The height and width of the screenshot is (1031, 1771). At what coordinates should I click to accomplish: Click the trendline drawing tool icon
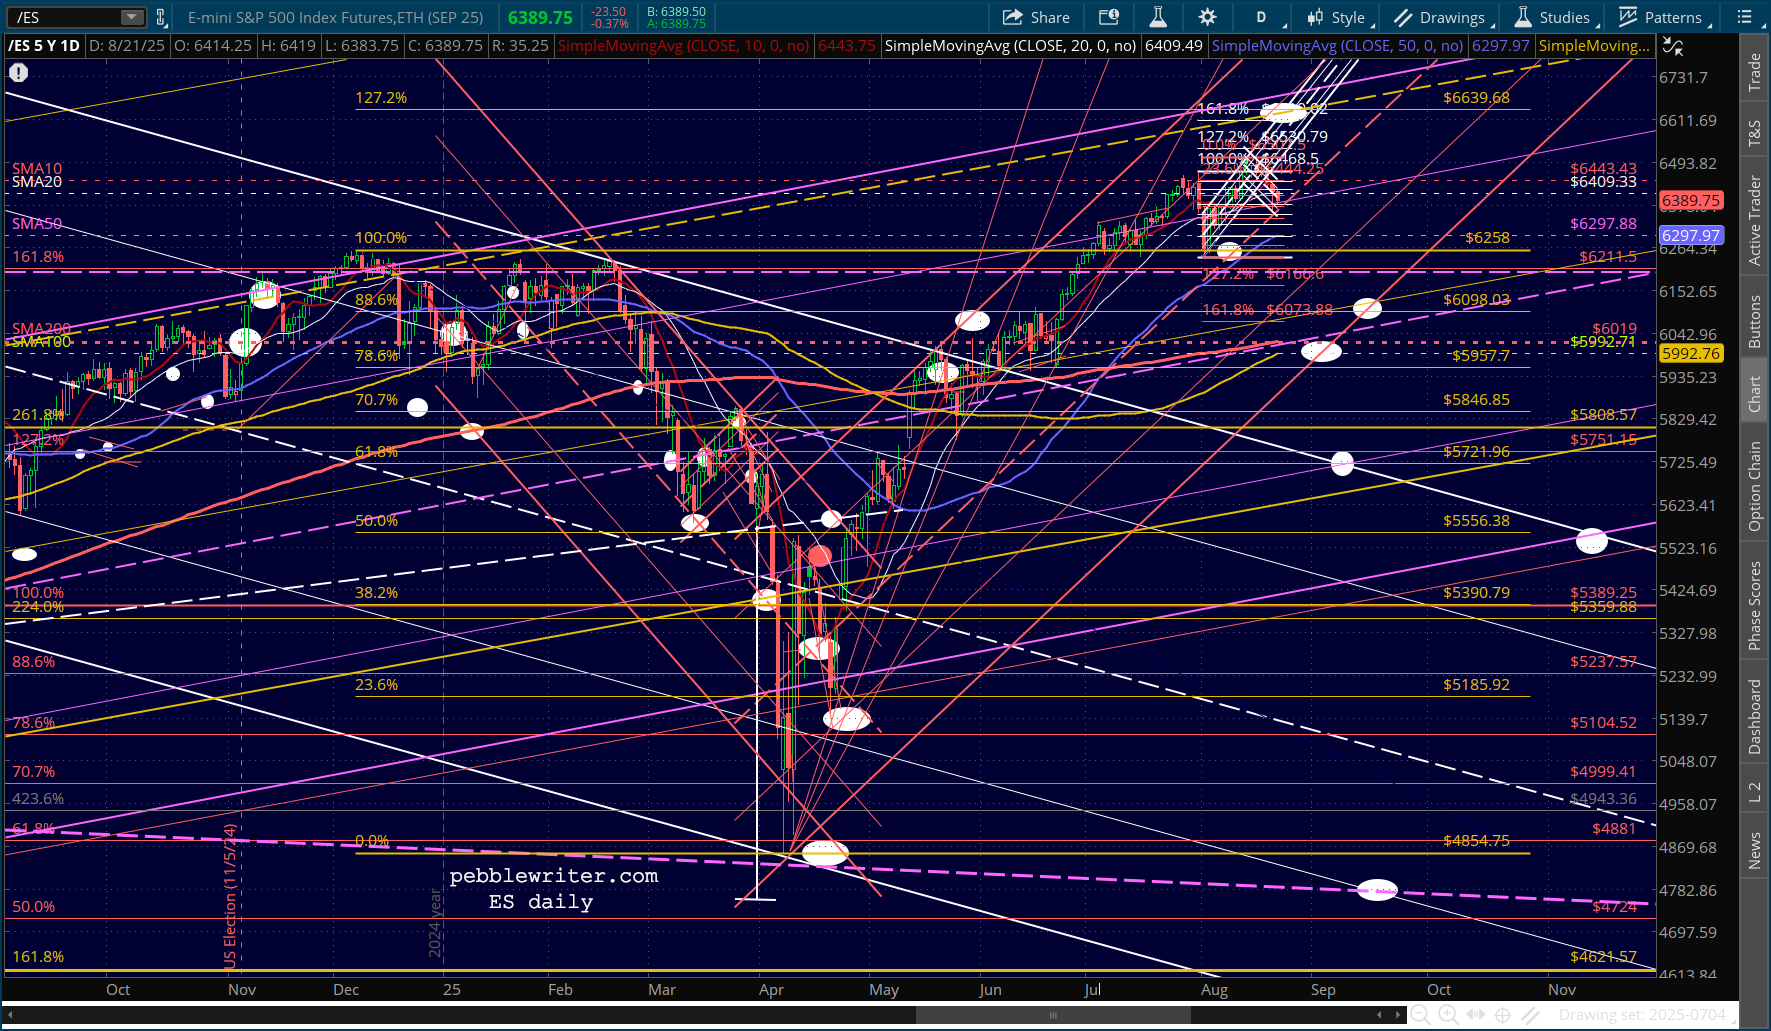click(x=1530, y=1015)
